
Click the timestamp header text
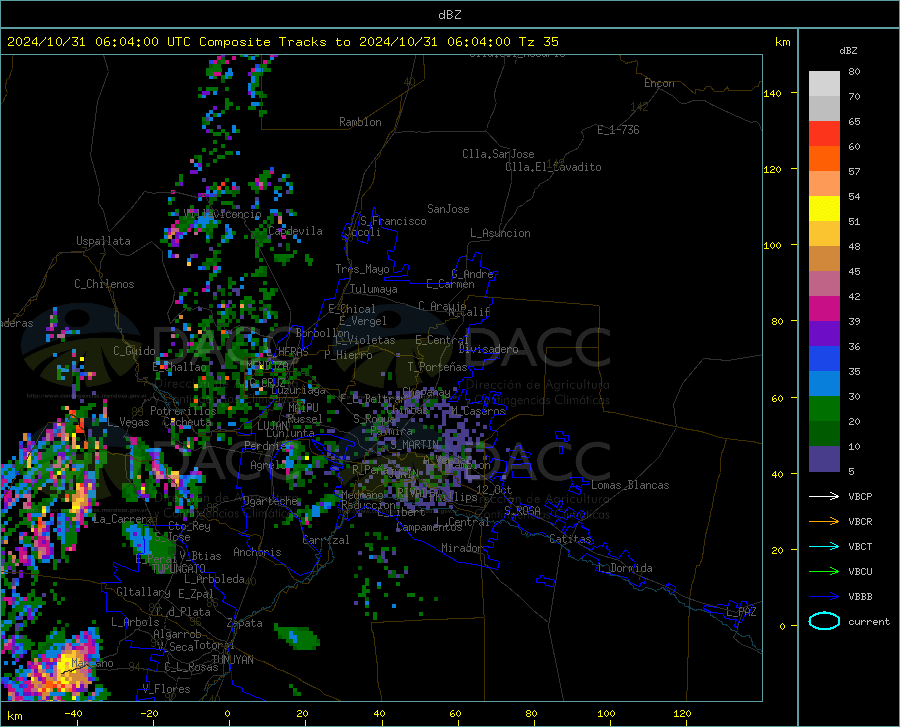282,42
